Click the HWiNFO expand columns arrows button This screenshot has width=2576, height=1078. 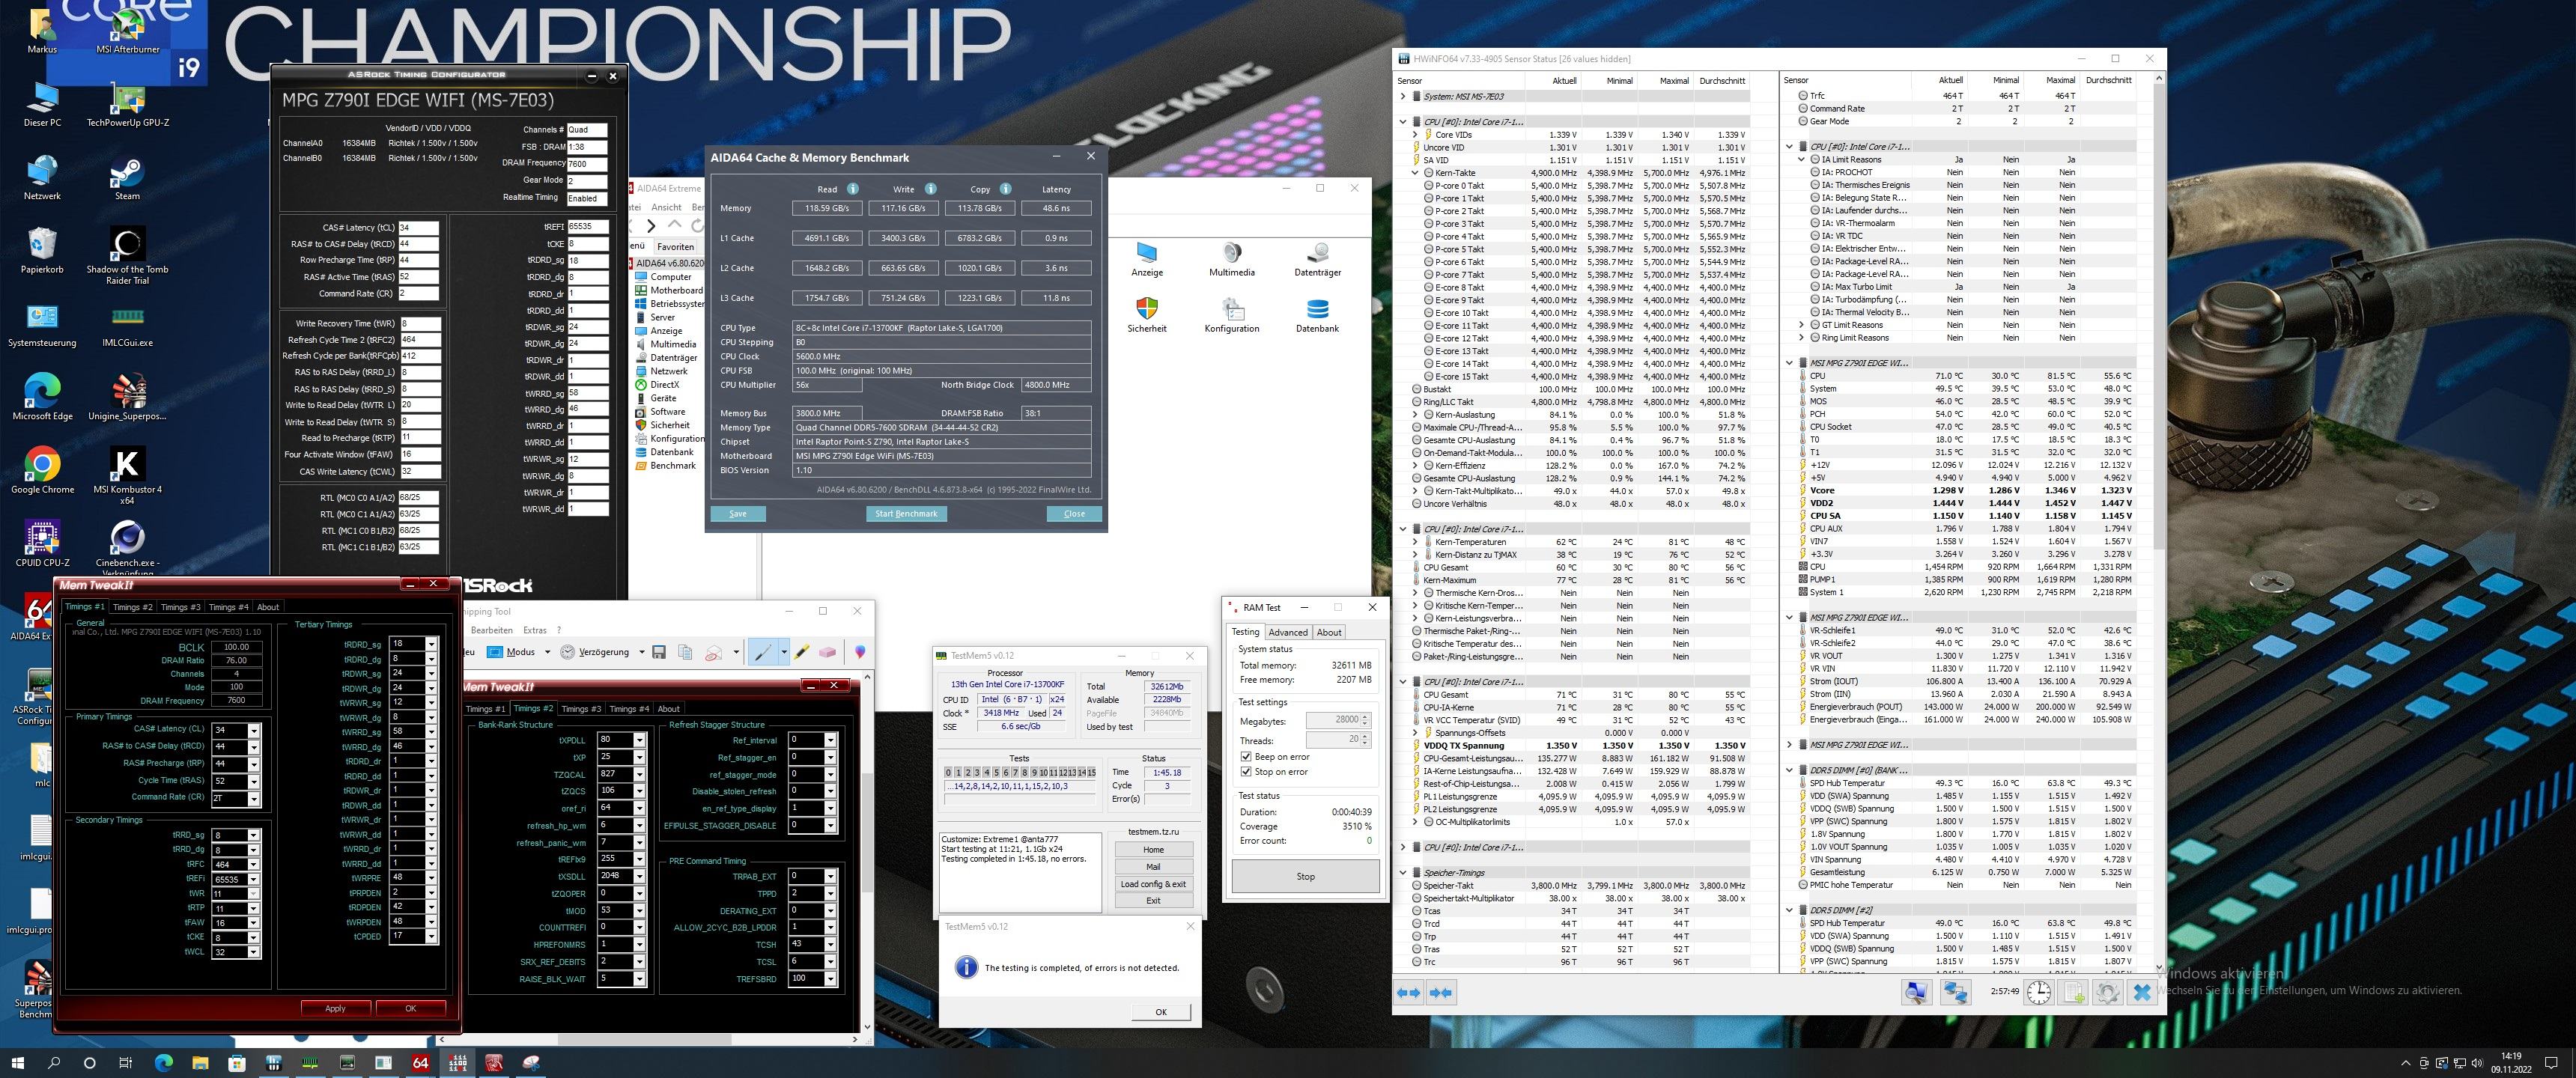click(1408, 992)
